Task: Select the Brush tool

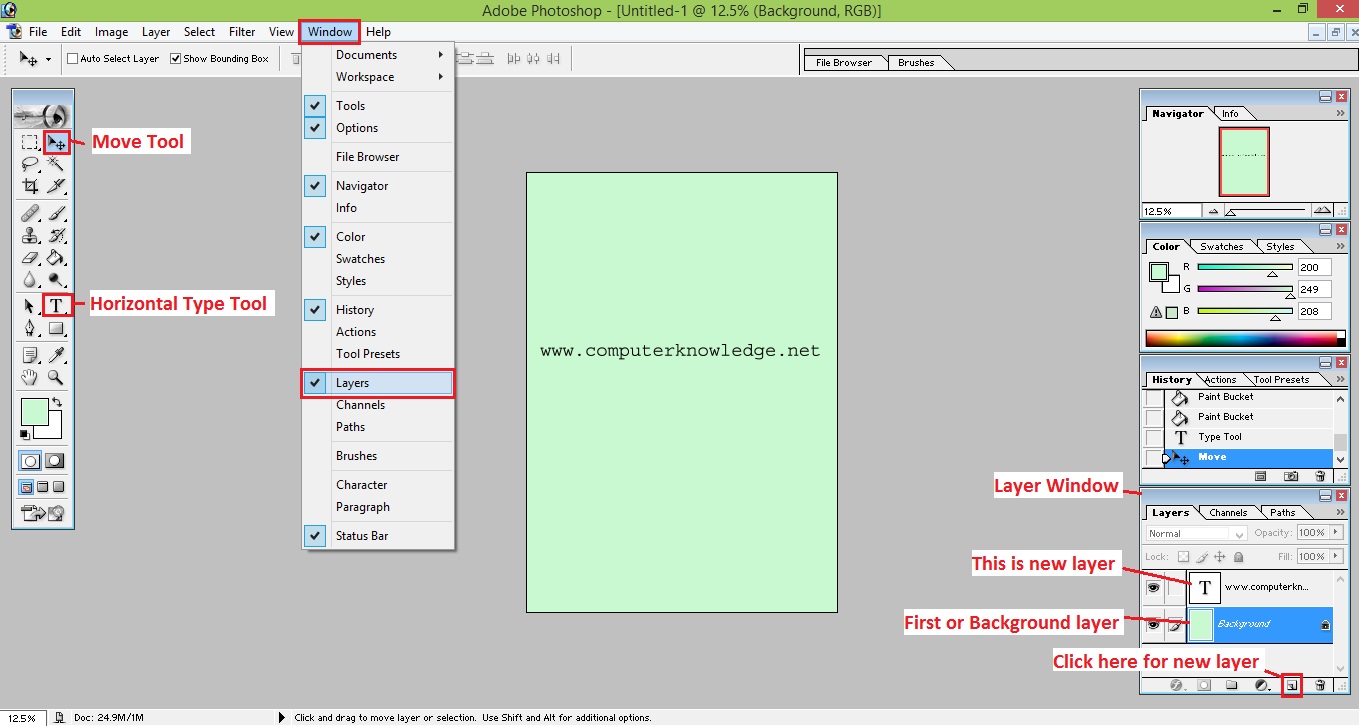Action: 57,213
